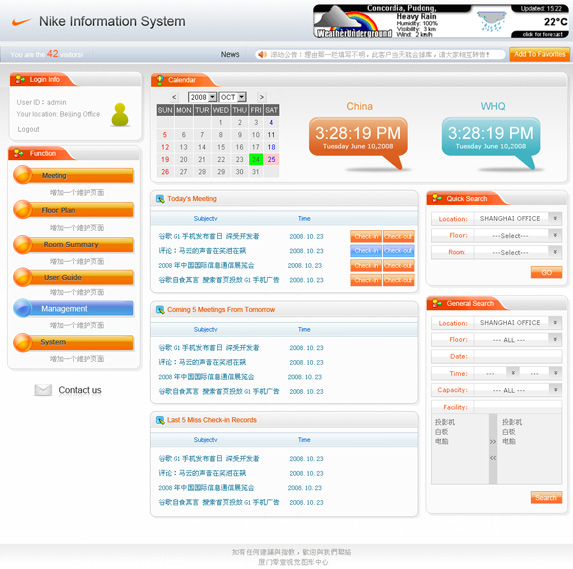Click Check-out on last Today's Meeting row

click(x=398, y=280)
